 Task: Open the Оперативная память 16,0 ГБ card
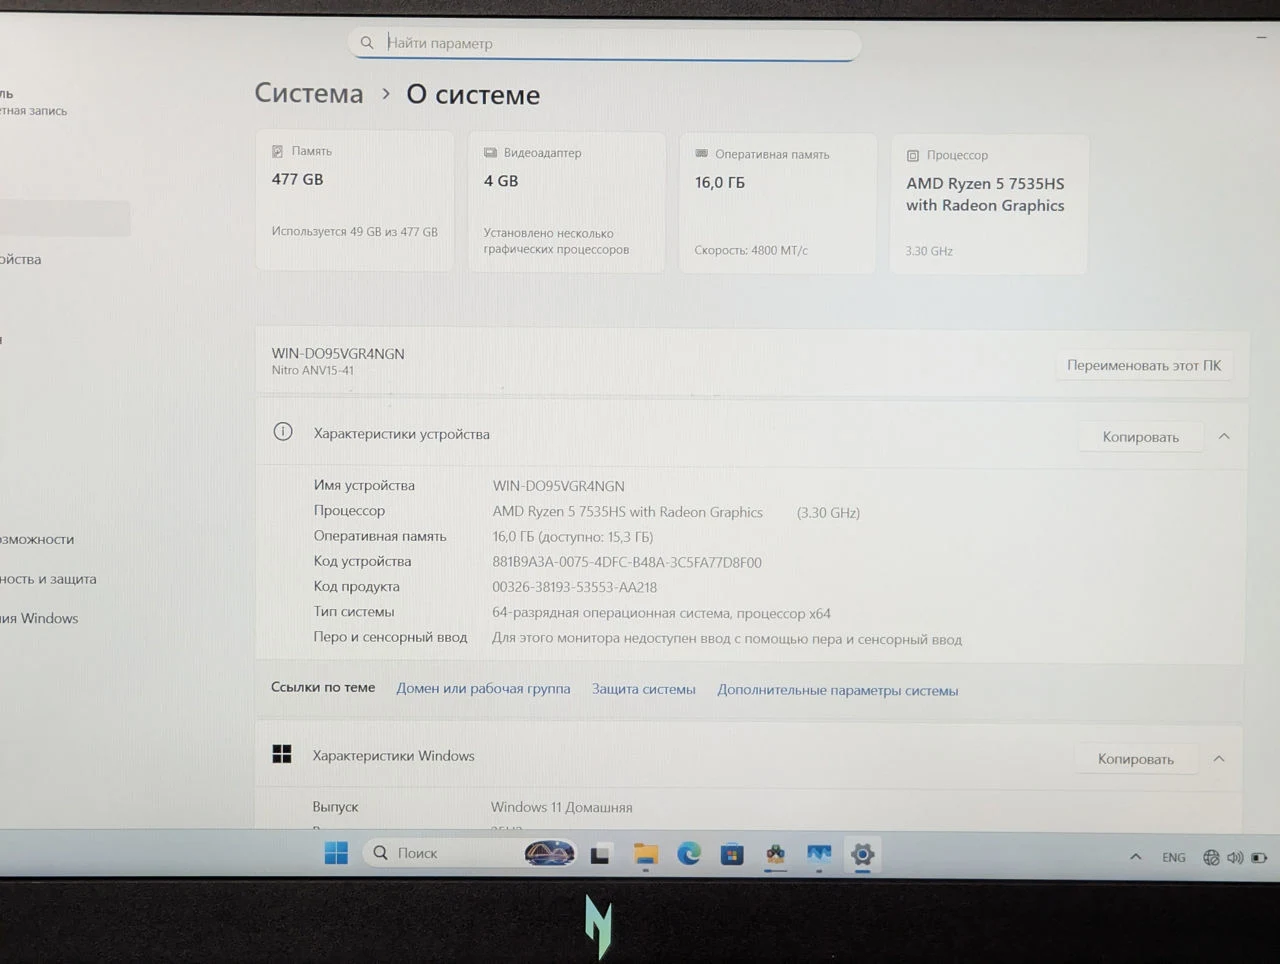[x=778, y=203]
